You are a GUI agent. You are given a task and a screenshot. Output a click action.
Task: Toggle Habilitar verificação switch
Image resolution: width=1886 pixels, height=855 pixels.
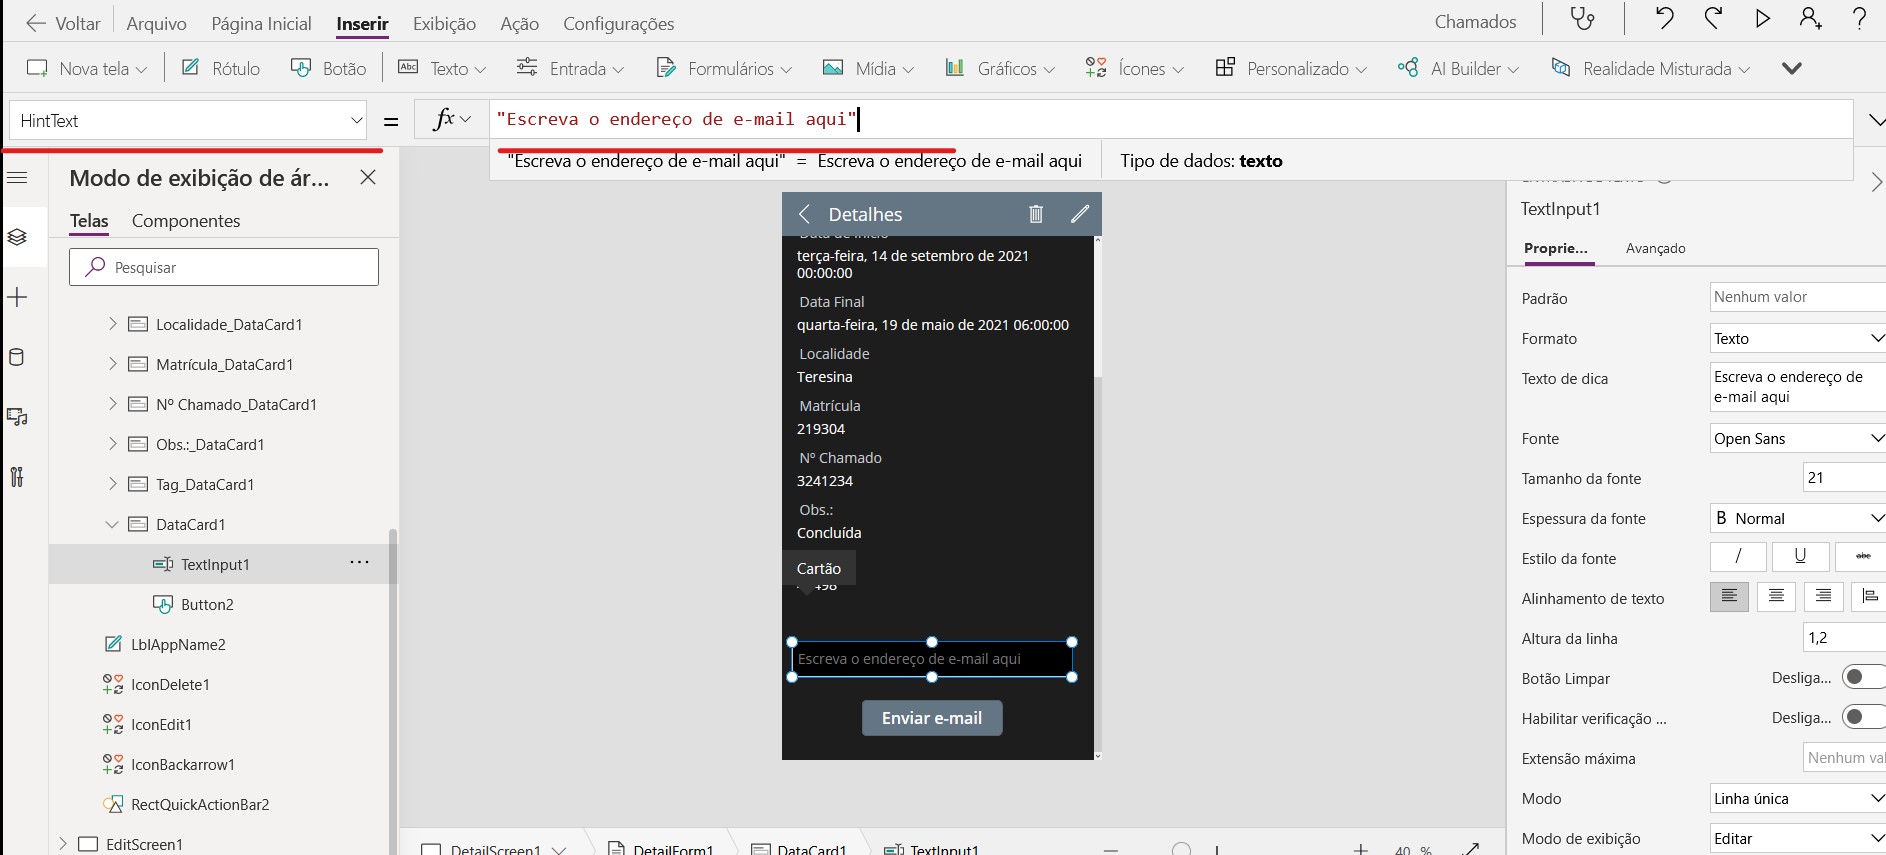pyautogui.click(x=1862, y=718)
